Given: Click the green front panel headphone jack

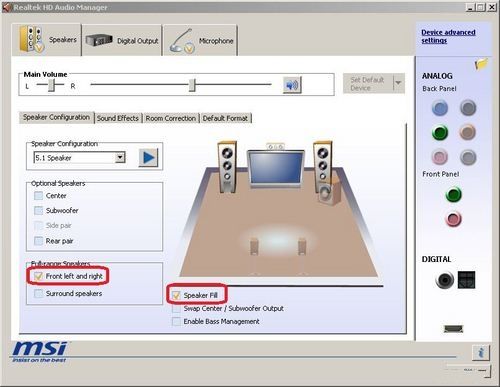Looking at the screenshot, I should point(453,195).
